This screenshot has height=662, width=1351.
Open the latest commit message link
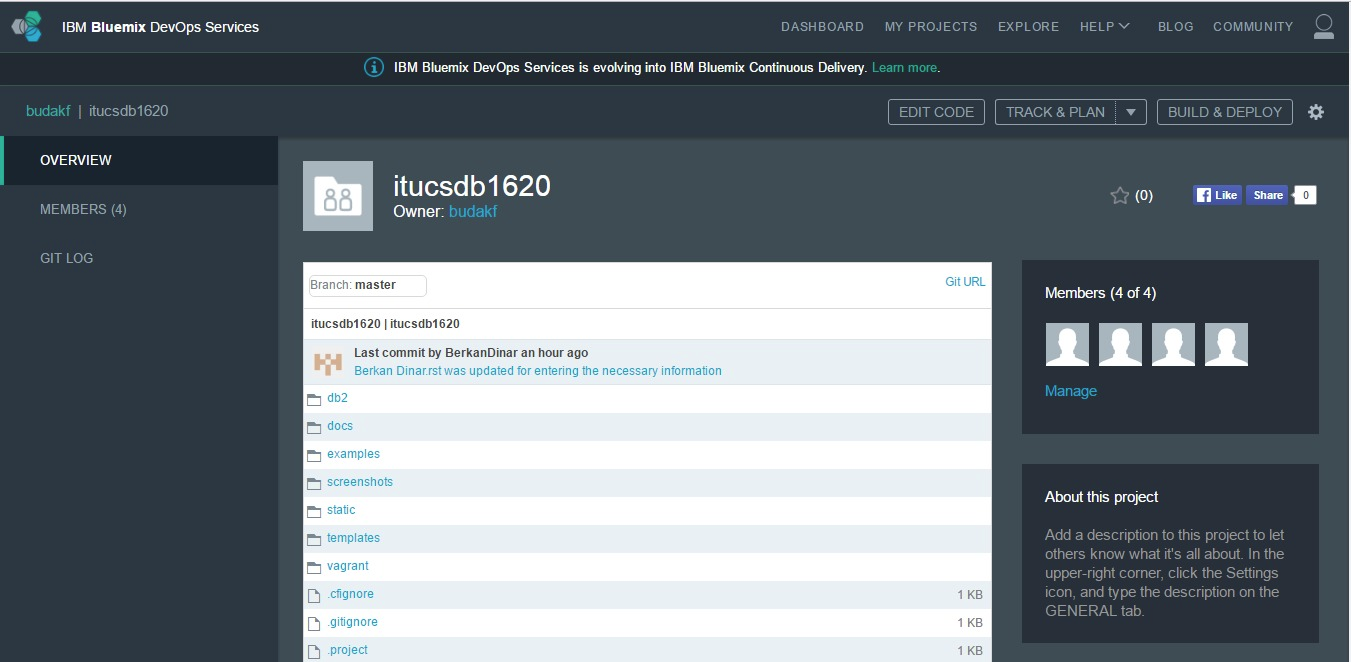[538, 371]
